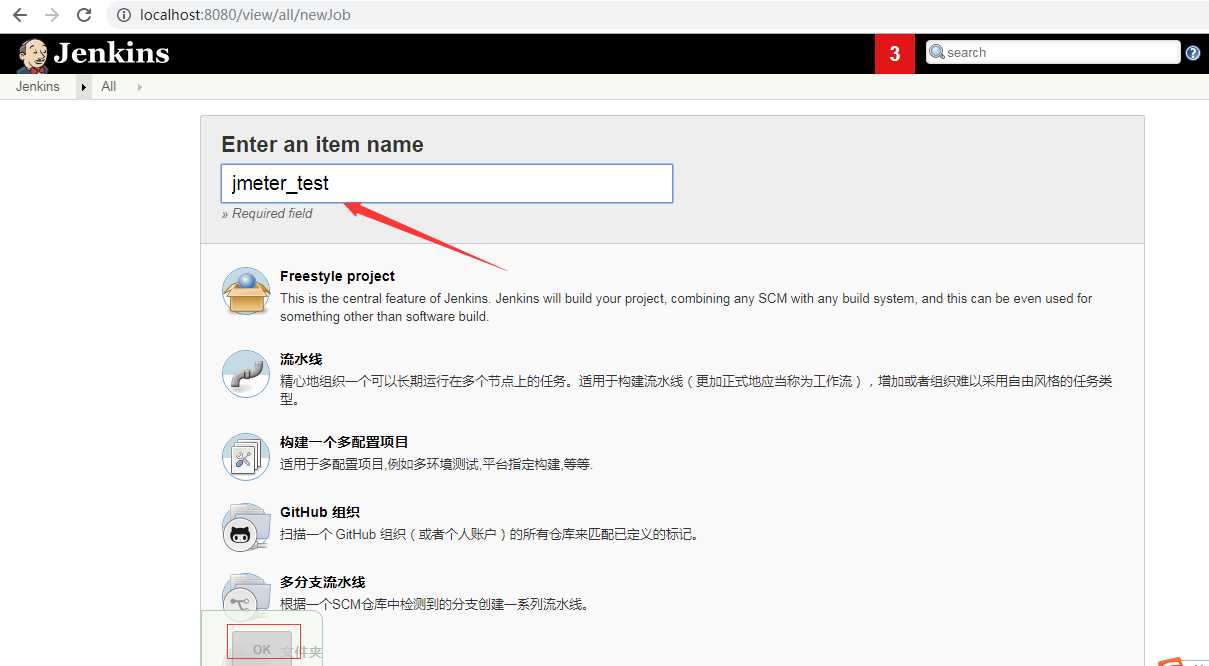
Task: Select the 多分支流水线 branch icon
Action: (x=246, y=596)
